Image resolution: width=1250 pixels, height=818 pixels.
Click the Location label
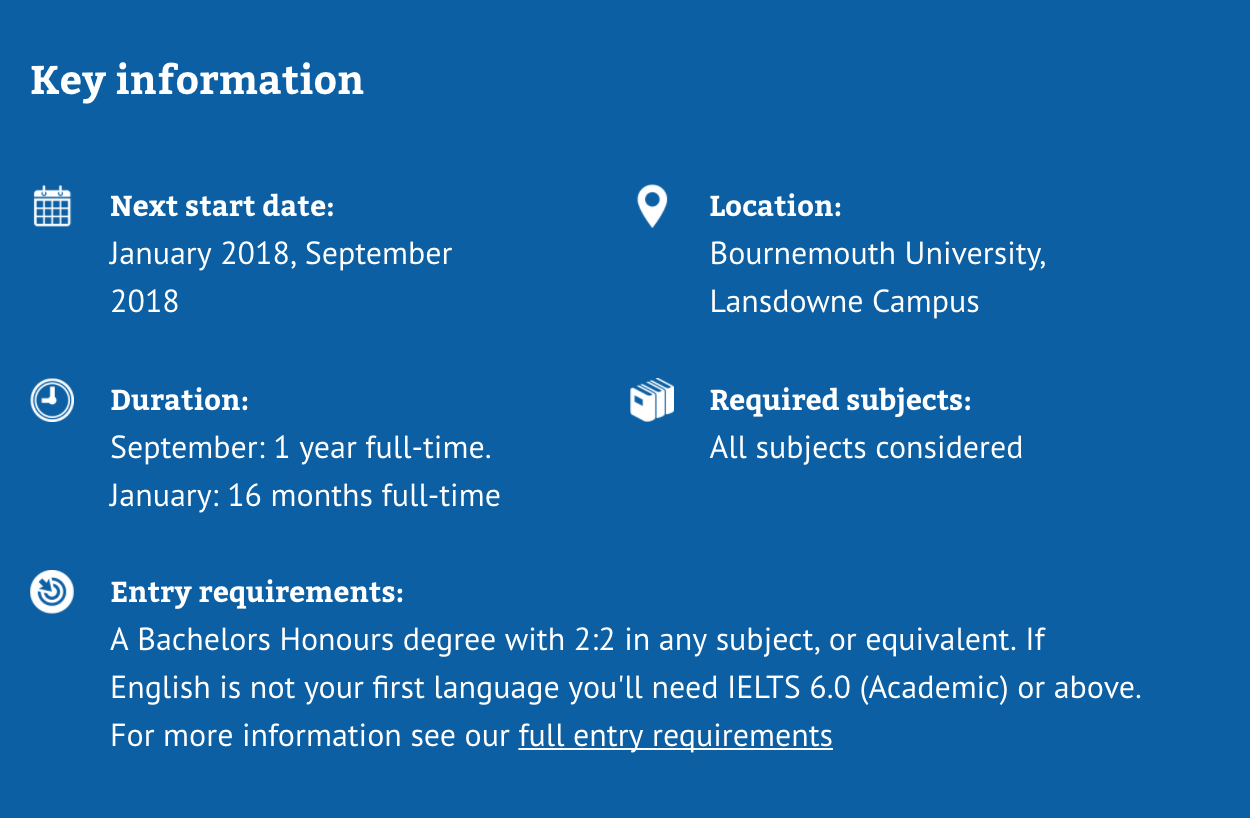(775, 206)
